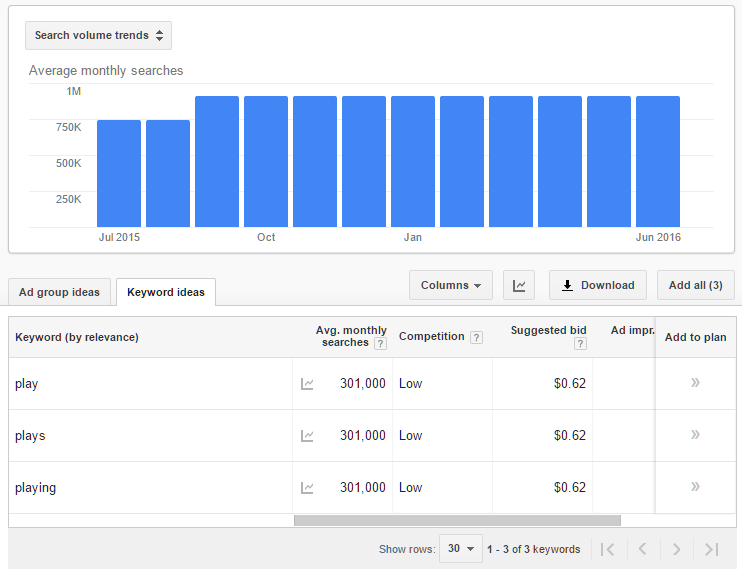Open Search volume trends dropdown

click(98, 35)
